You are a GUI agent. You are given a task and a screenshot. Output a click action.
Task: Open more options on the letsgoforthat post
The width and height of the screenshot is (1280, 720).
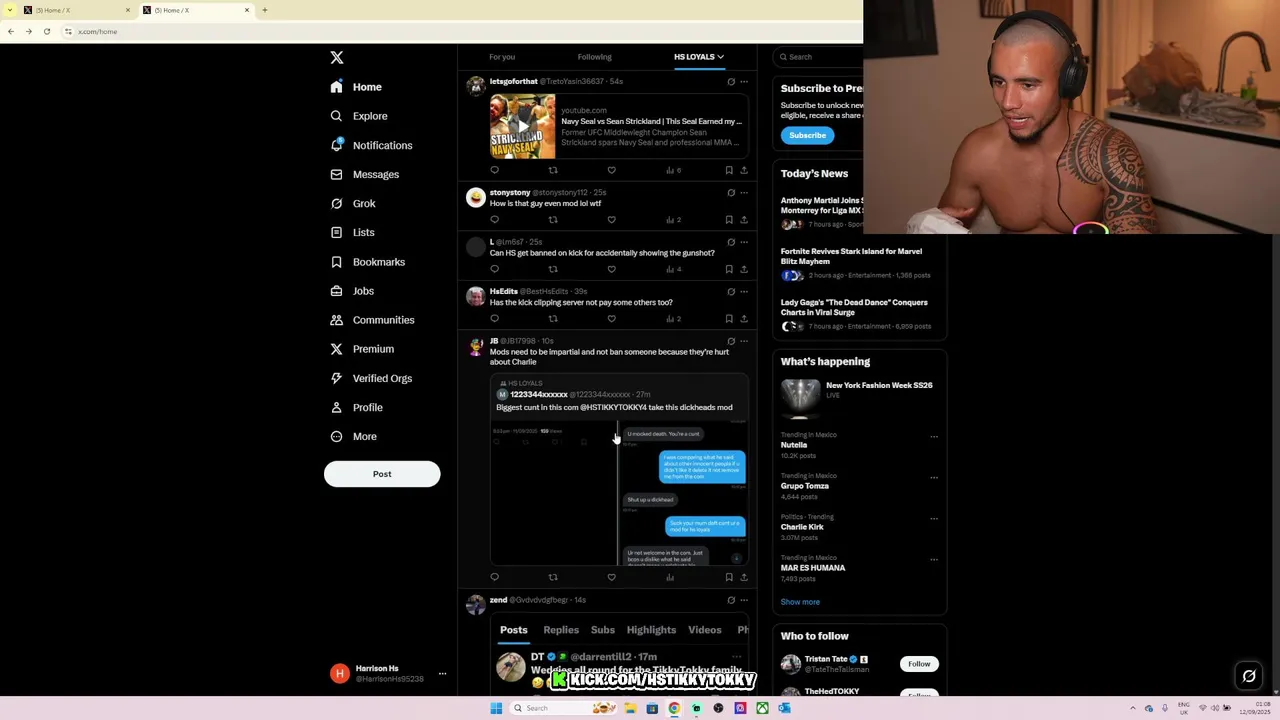744,82
